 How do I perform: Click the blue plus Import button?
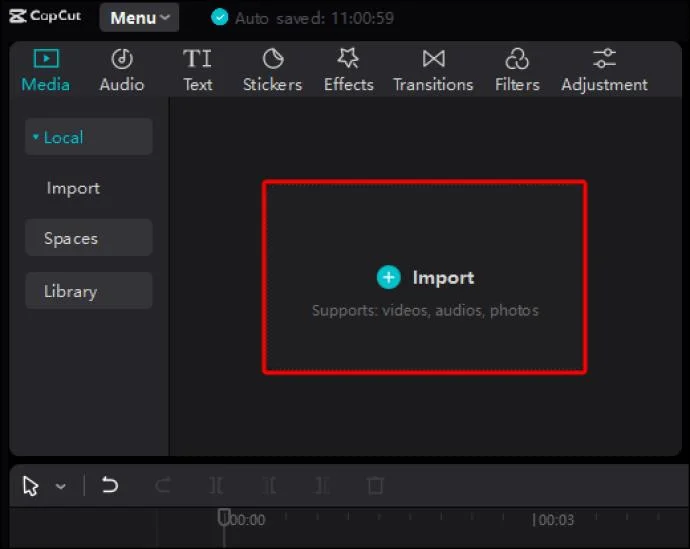(x=389, y=278)
